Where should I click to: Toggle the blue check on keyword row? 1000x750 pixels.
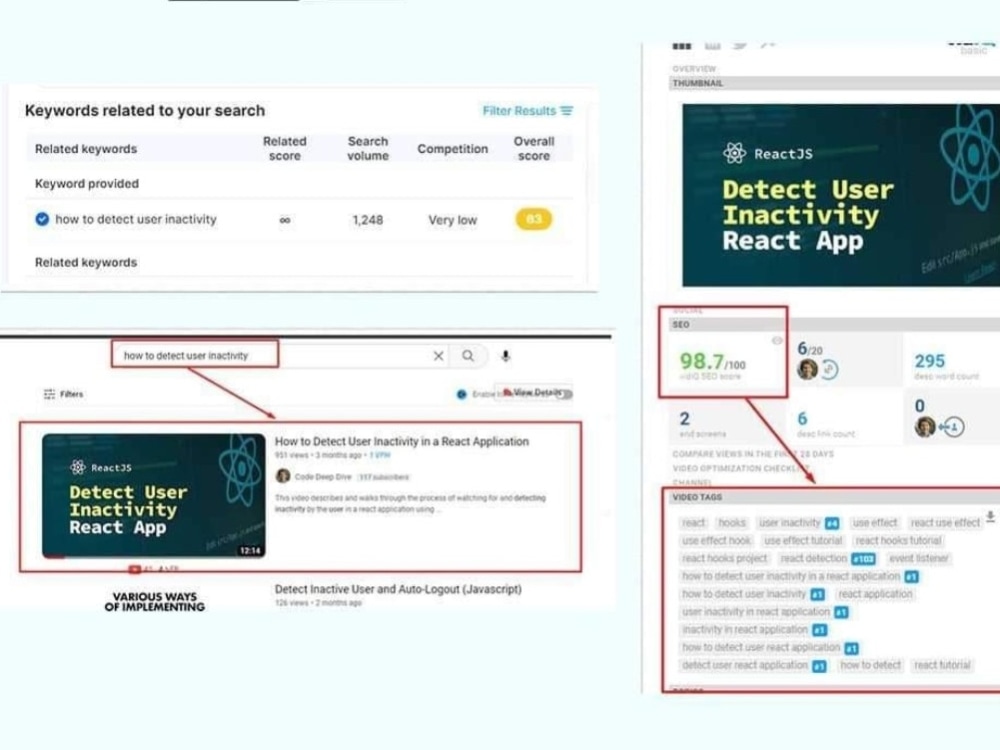42,219
